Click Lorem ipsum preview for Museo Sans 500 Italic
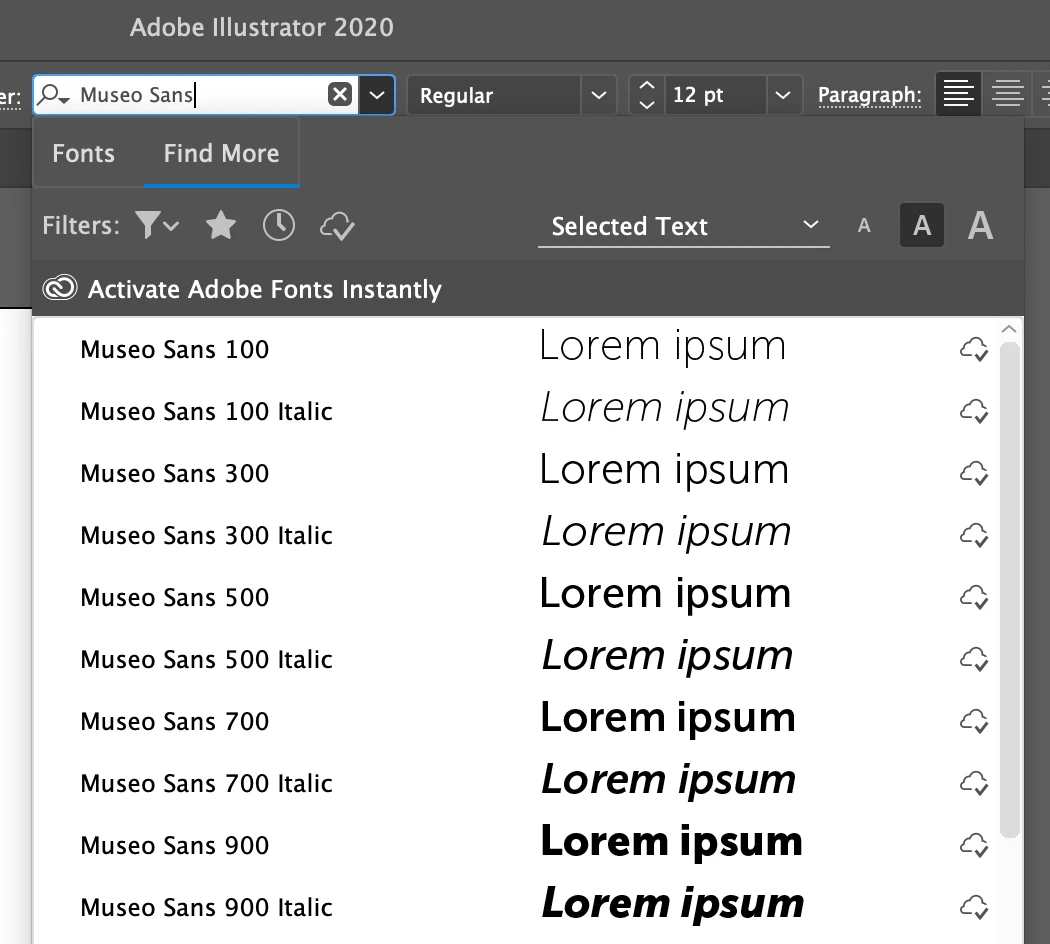This screenshot has width=1050, height=944. coord(667,657)
